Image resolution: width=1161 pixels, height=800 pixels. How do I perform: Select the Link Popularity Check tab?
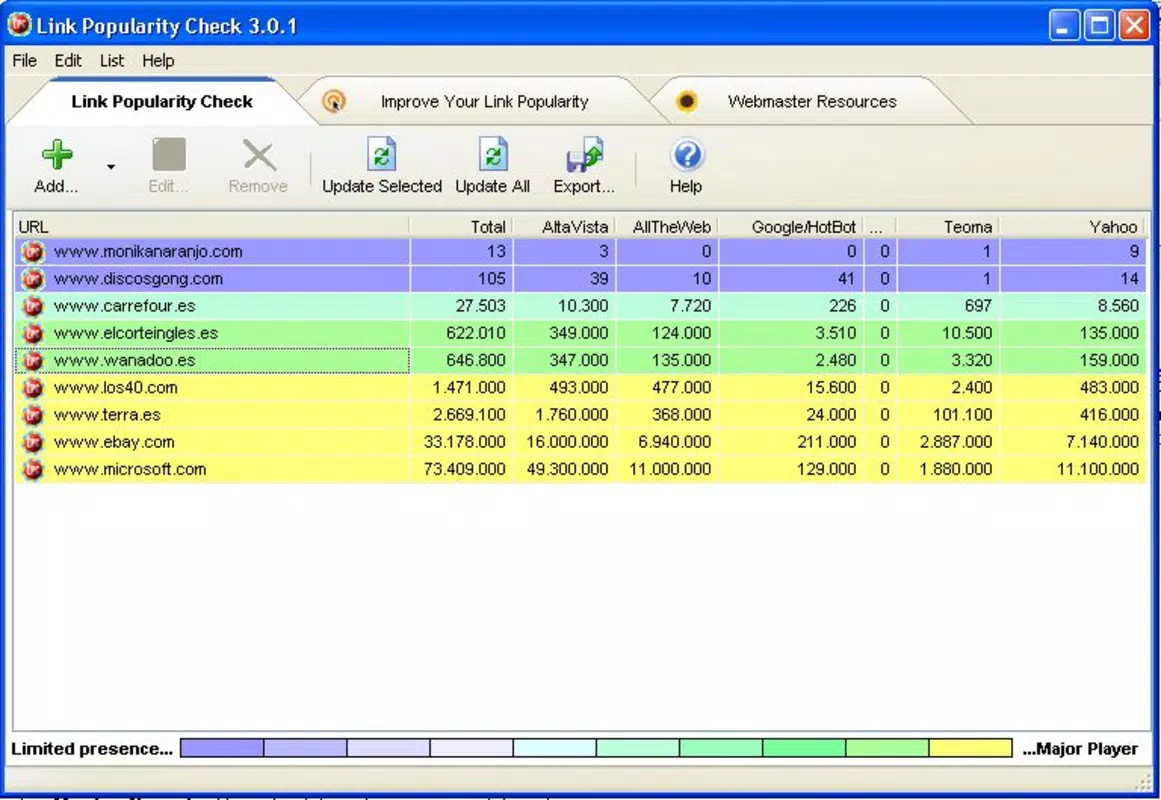[161, 101]
